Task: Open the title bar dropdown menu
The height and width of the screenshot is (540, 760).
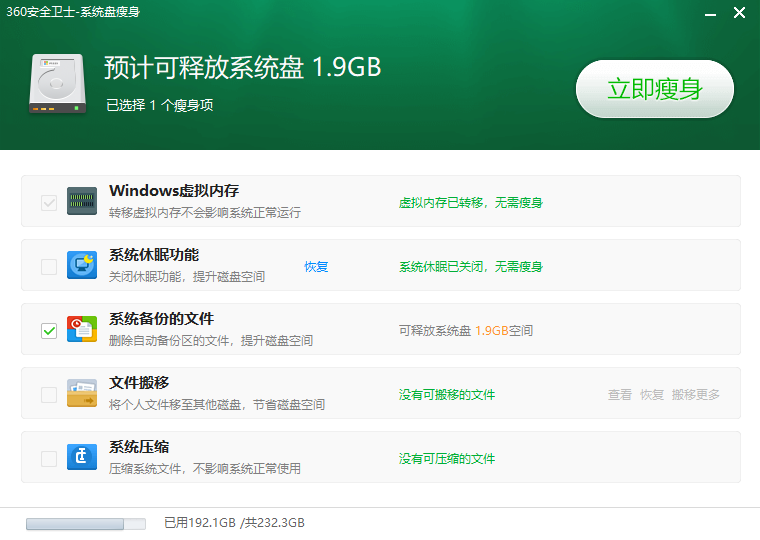Action: point(681,13)
